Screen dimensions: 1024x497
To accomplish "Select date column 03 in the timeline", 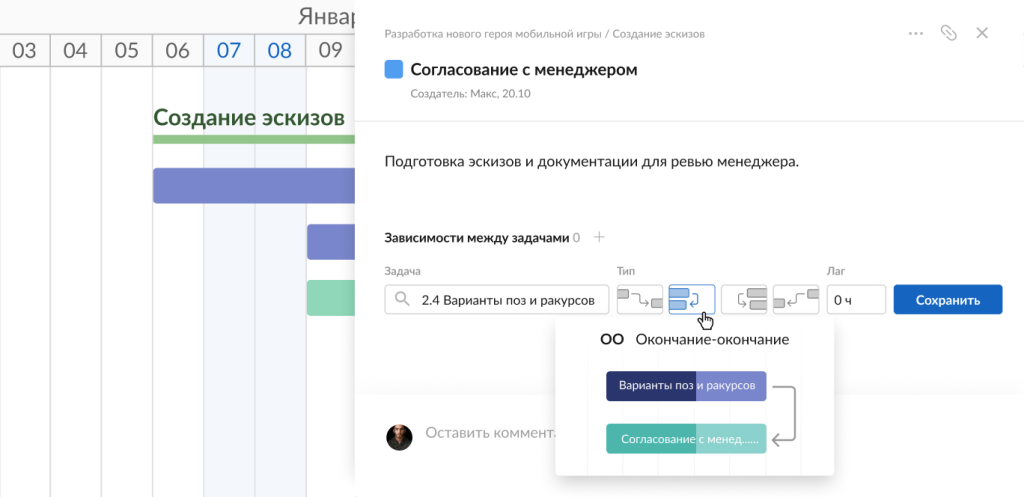I will 25,50.
